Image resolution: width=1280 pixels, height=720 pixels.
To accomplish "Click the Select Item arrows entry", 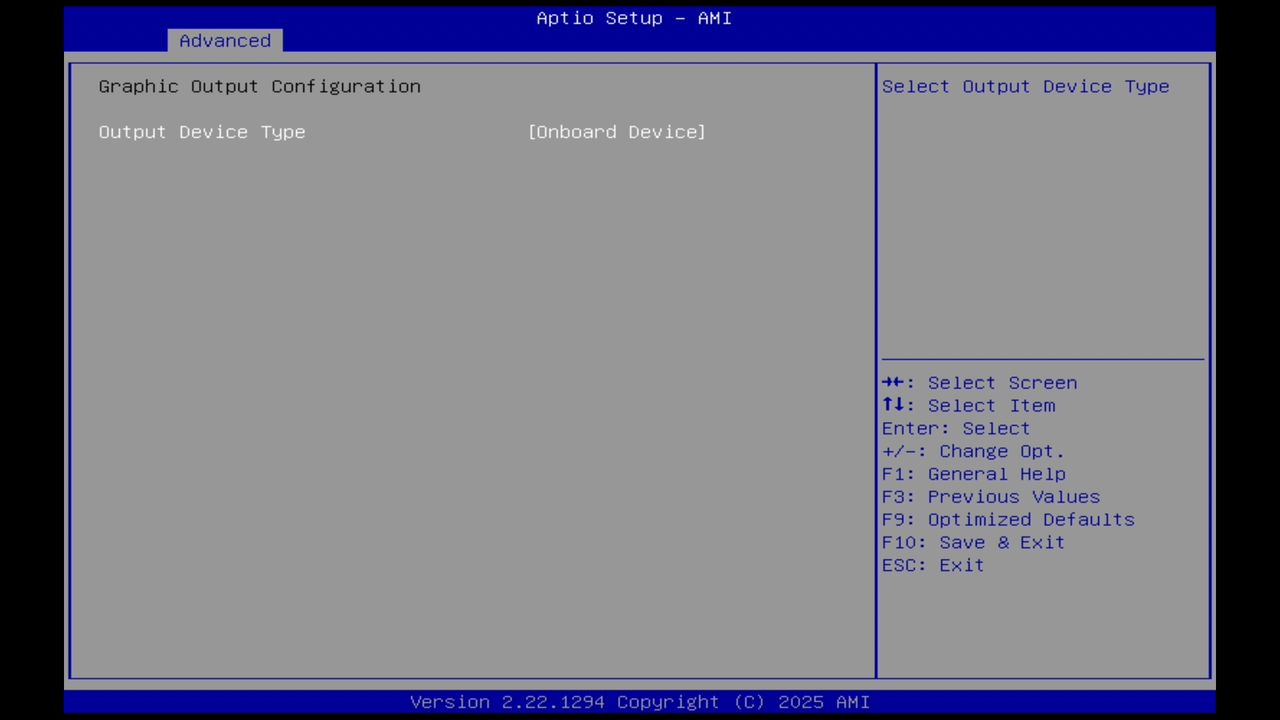I will click(968, 405).
